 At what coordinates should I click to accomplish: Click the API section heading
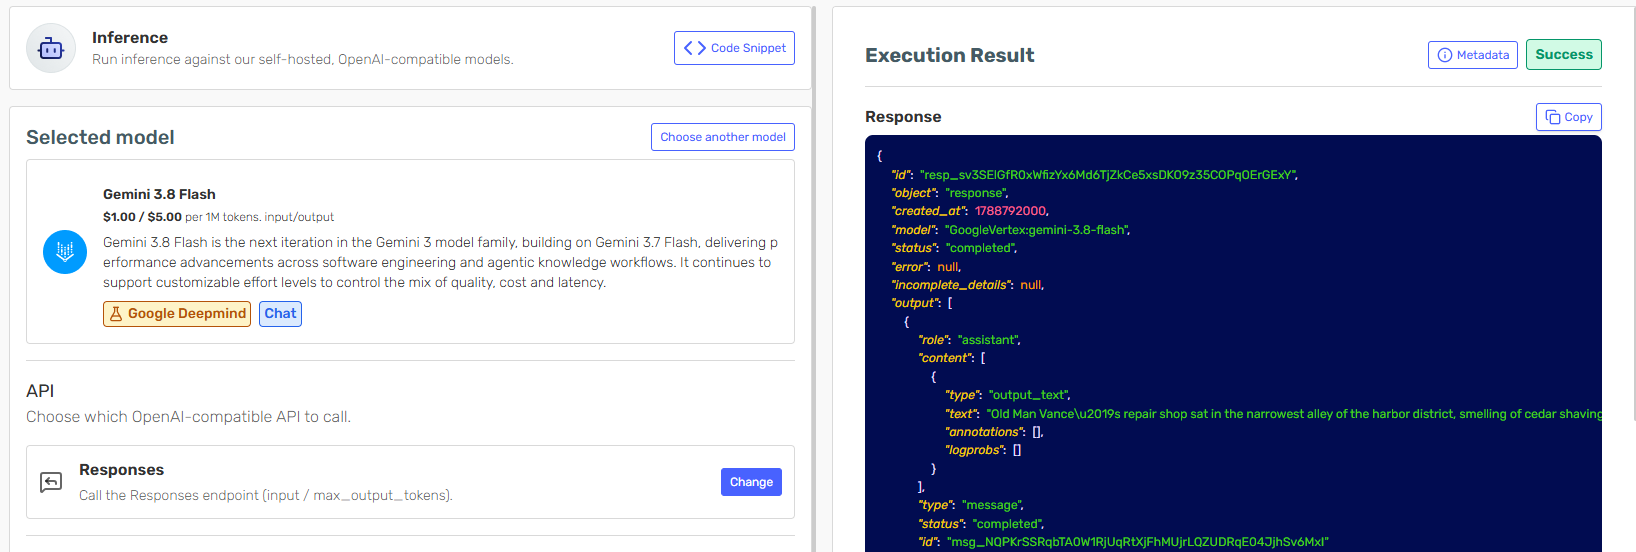click(x=40, y=391)
